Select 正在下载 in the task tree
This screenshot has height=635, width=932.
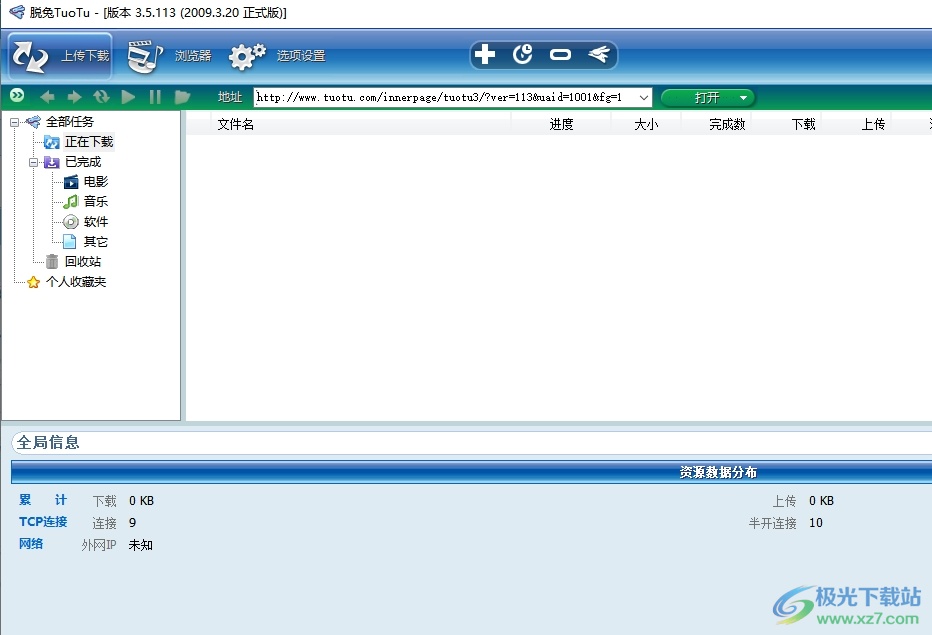[x=89, y=142]
